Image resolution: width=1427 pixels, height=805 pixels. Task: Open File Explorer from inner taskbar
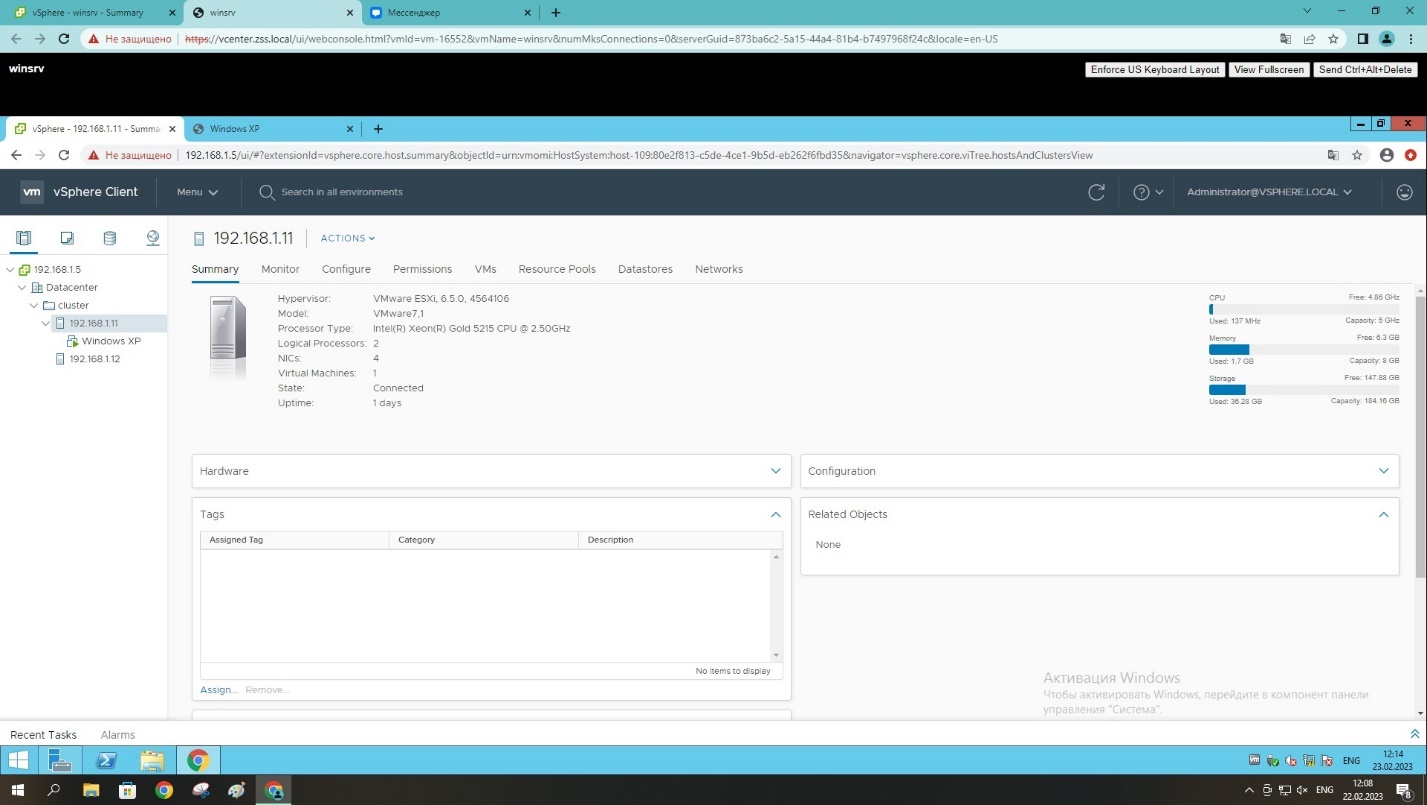(x=152, y=761)
